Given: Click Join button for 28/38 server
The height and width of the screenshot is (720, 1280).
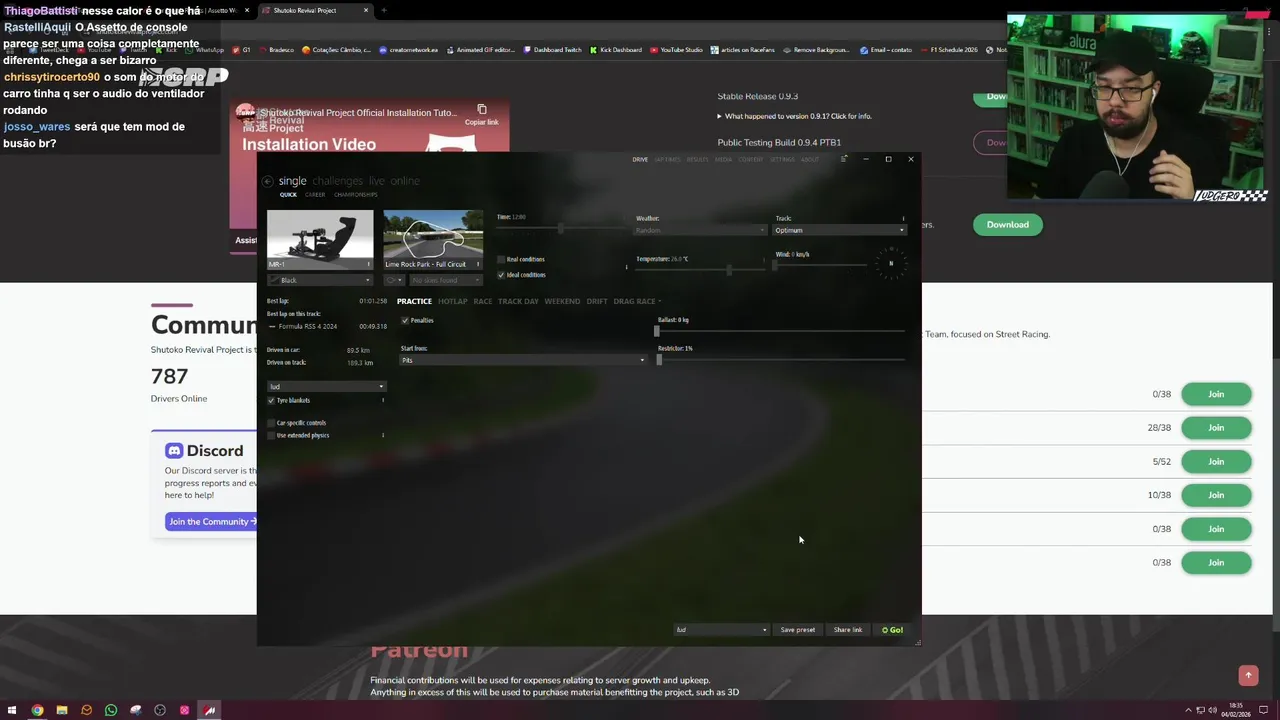Looking at the screenshot, I should coord(1216,428).
